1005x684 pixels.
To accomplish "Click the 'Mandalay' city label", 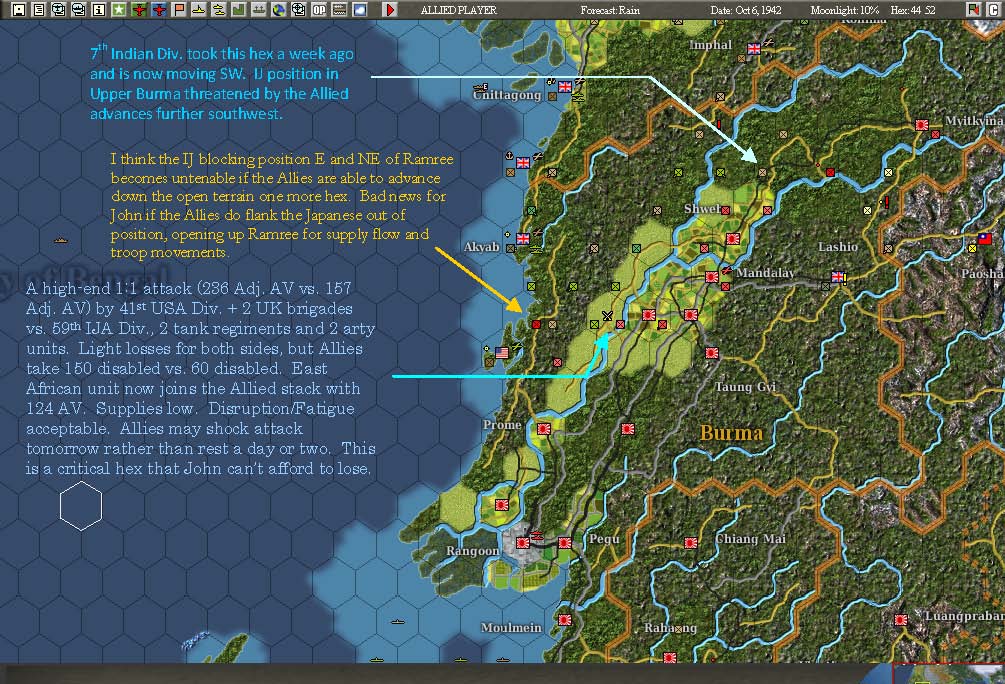I will [765, 273].
